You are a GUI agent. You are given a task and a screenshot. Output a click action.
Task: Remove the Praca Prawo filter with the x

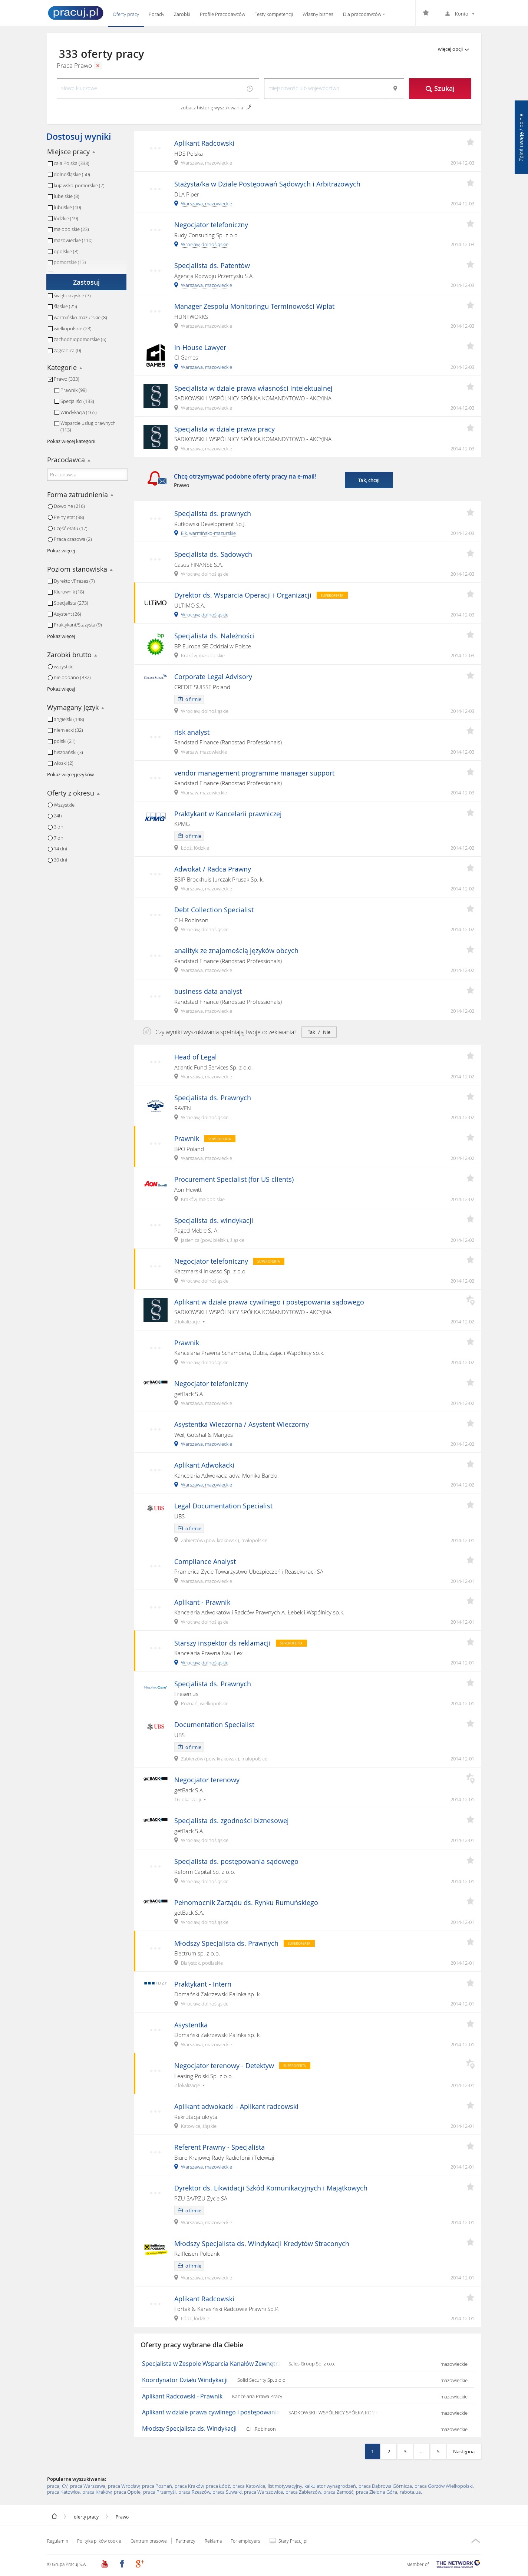(98, 66)
